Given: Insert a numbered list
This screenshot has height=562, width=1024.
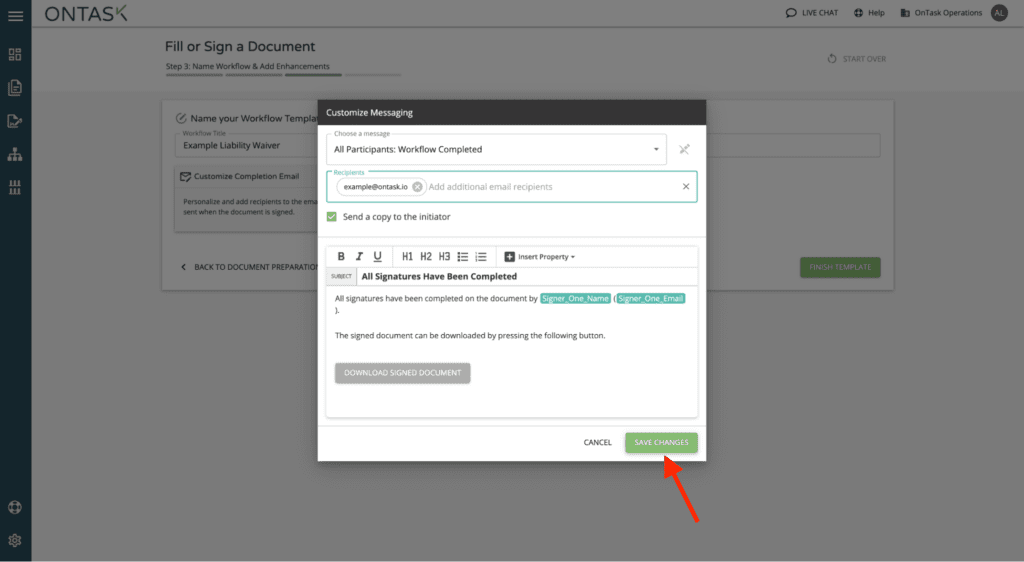Looking at the screenshot, I should coord(481,257).
